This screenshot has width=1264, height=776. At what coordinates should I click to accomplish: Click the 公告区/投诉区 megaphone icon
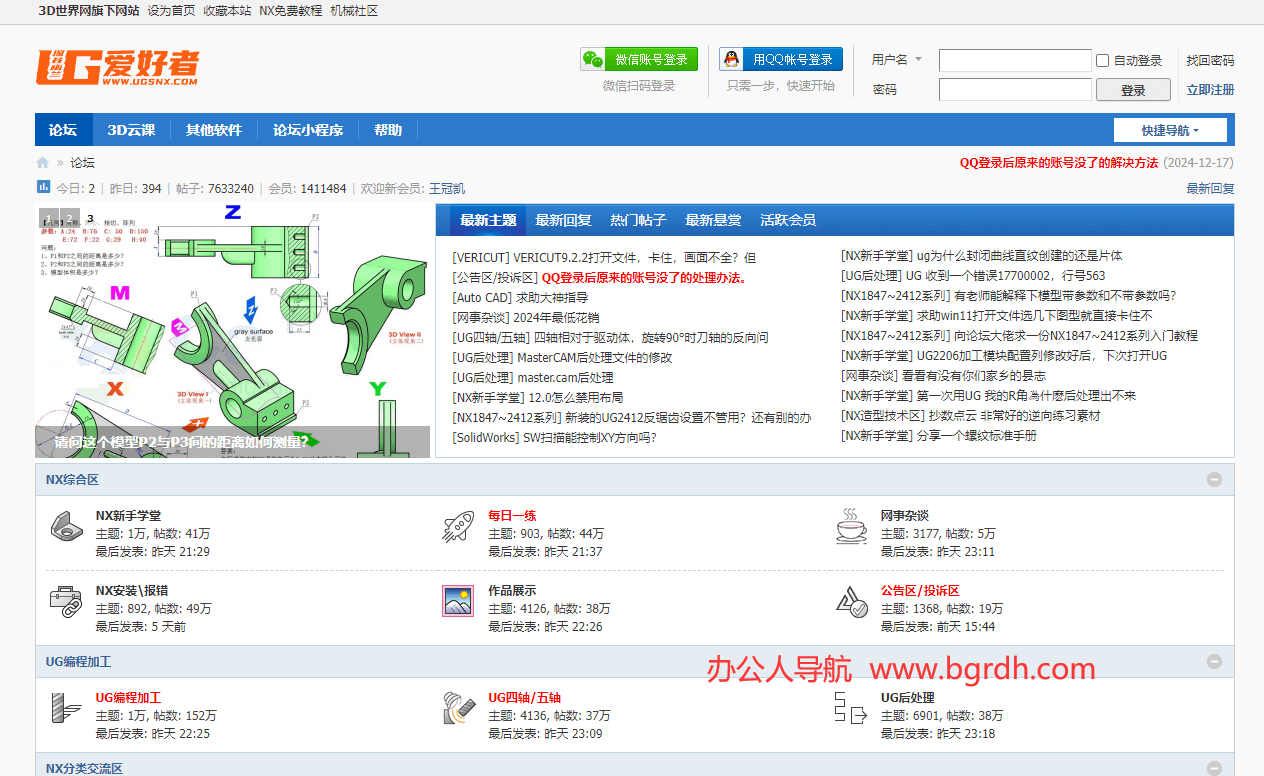click(x=851, y=600)
